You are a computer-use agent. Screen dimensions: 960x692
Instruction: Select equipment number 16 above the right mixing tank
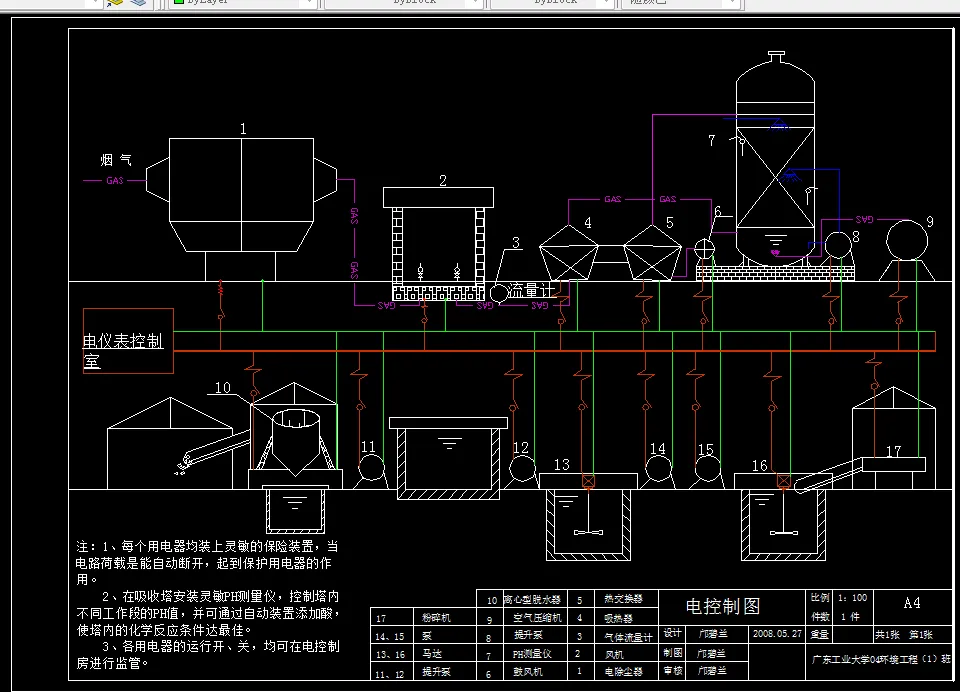pyautogui.click(x=759, y=465)
